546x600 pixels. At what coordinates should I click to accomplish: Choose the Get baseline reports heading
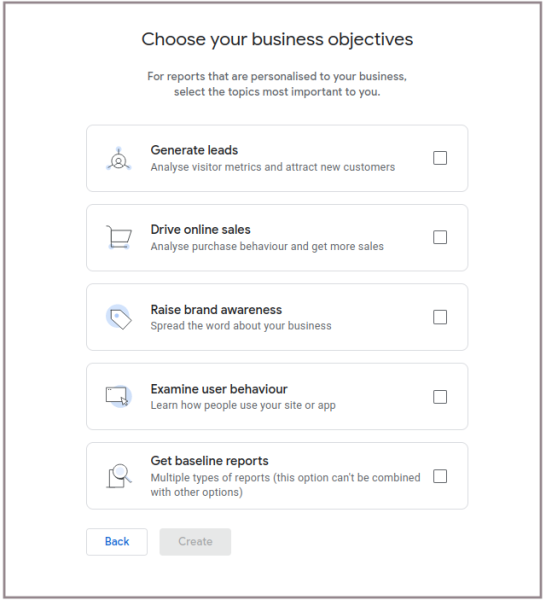[209, 461]
